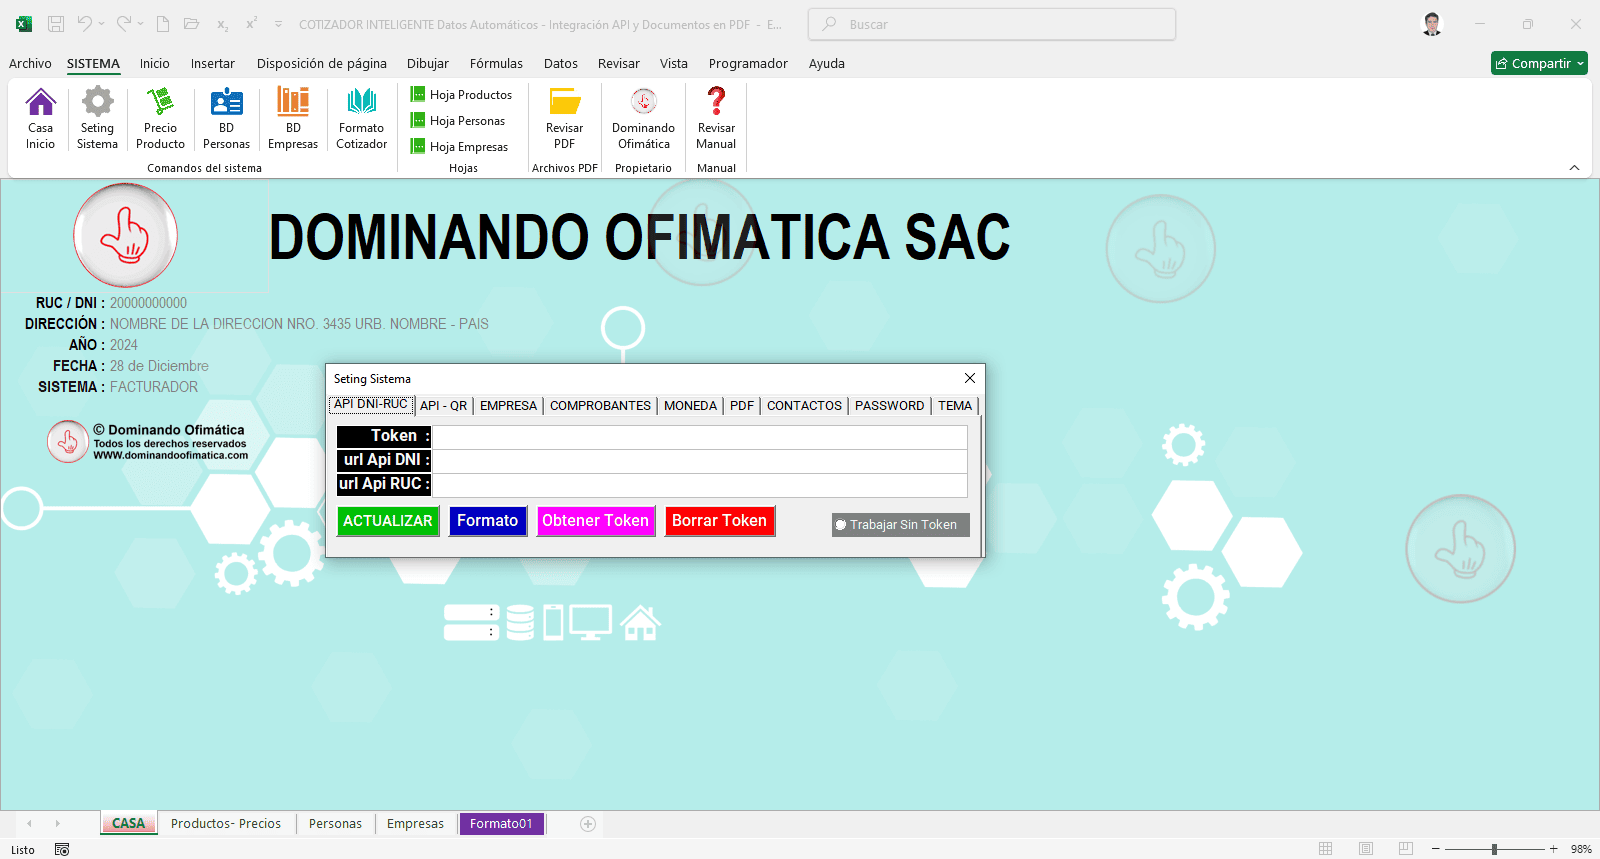The height and width of the screenshot is (859, 1600).
Task: Click Dominando Ofimática ribbon icon
Action: pos(643,118)
